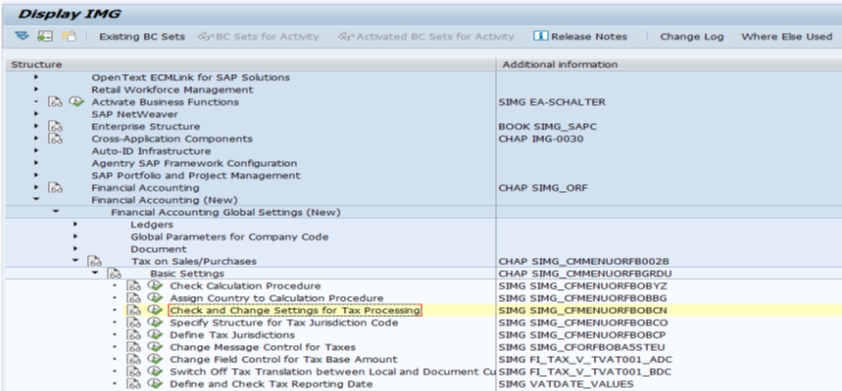842x391 pixels.
Task: Click CHAP IMG-0030 text
Action: (541, 139)
